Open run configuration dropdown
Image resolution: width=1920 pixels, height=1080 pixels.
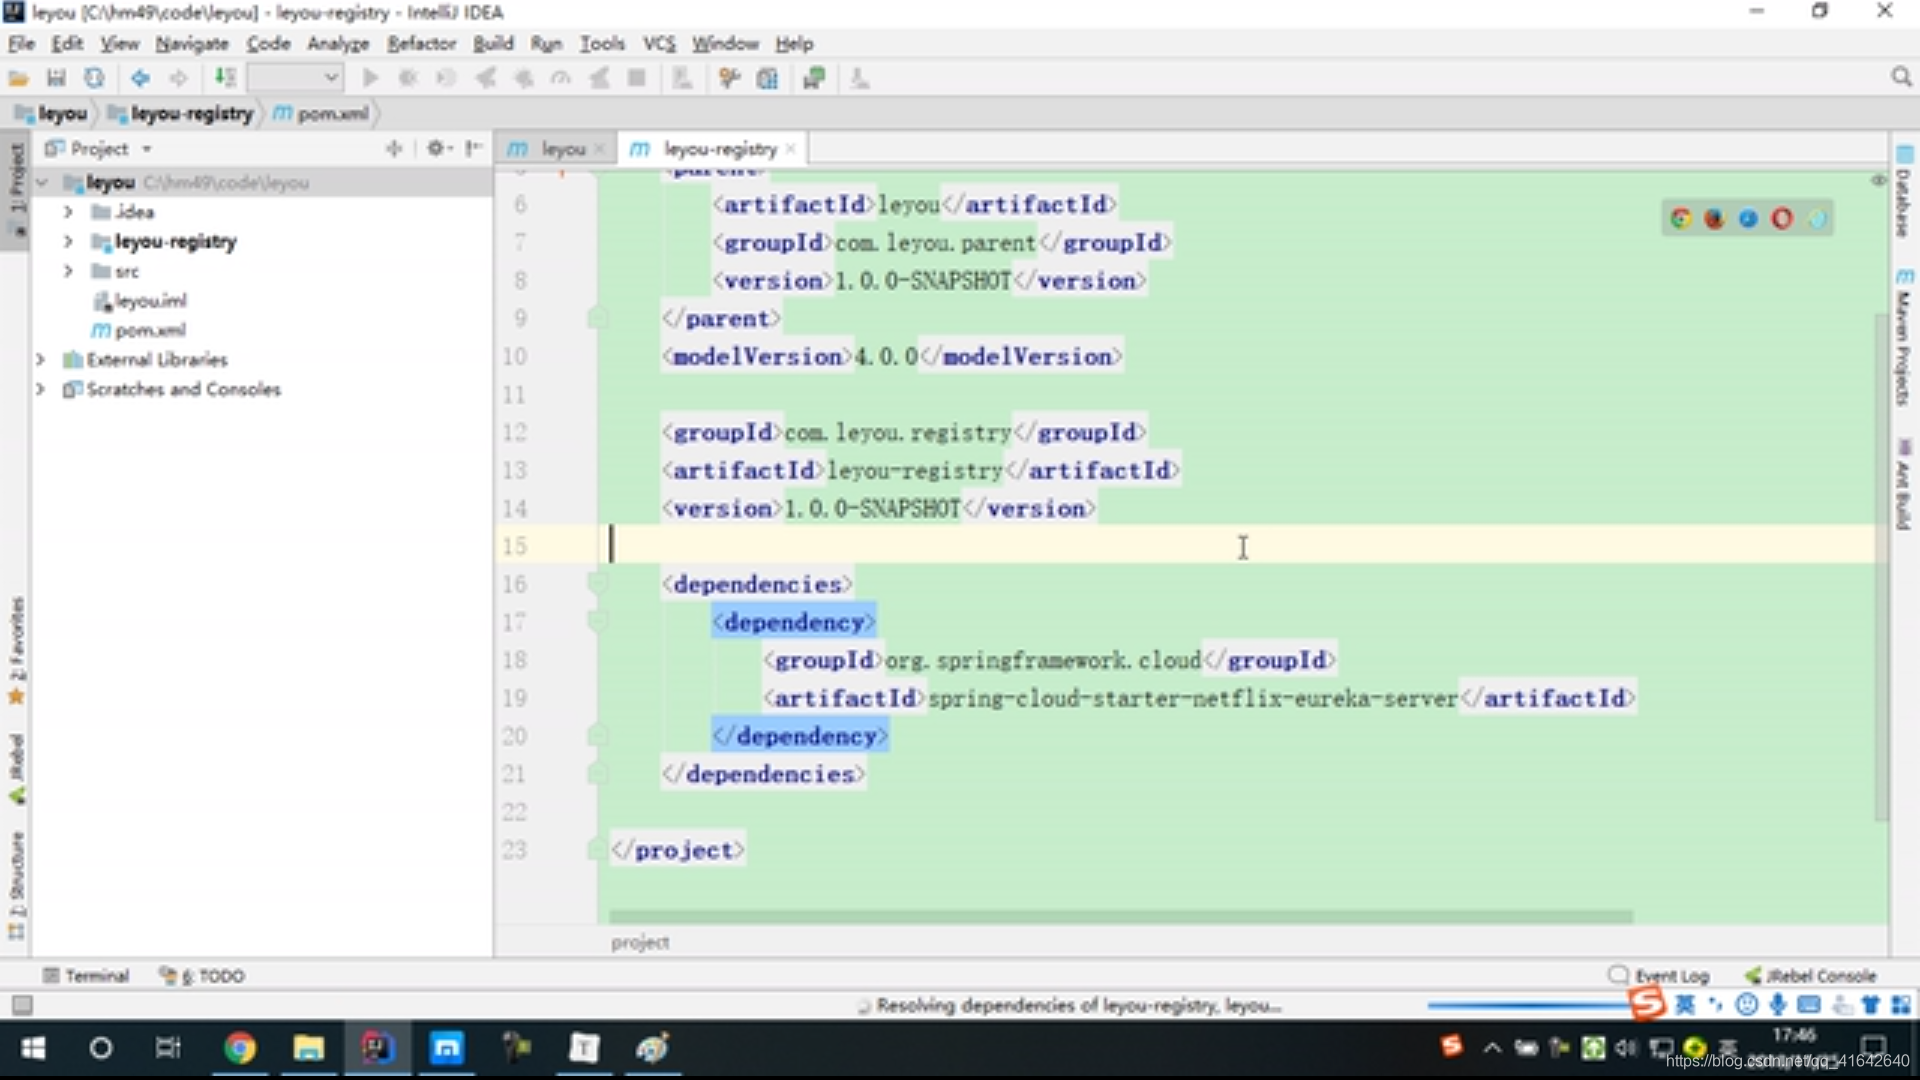(295, 78)
